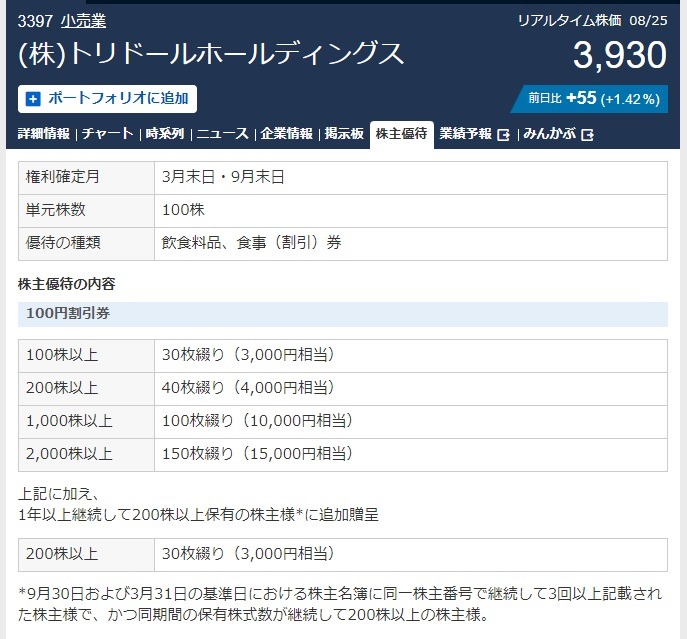Click the footnote starting *9月30日および3月31日
Viewport: 687px width, 639px height.
(340, 604)
